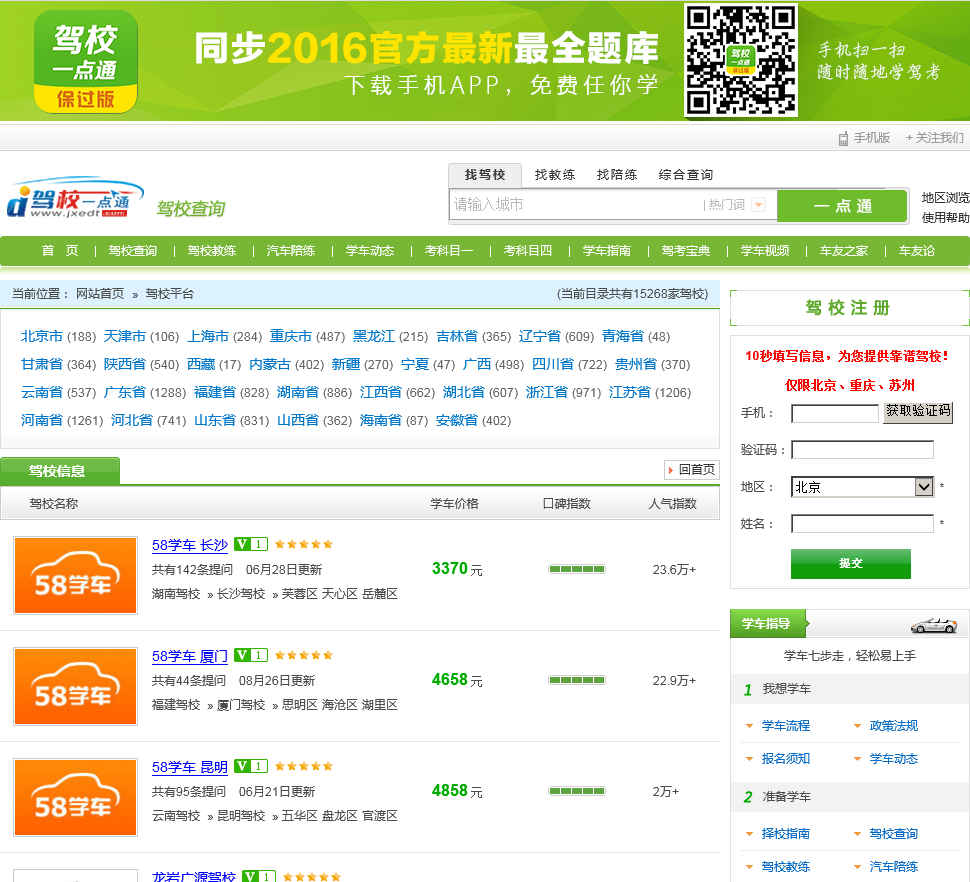
Task: Open the 江苏省 region link
Action: 630,392
